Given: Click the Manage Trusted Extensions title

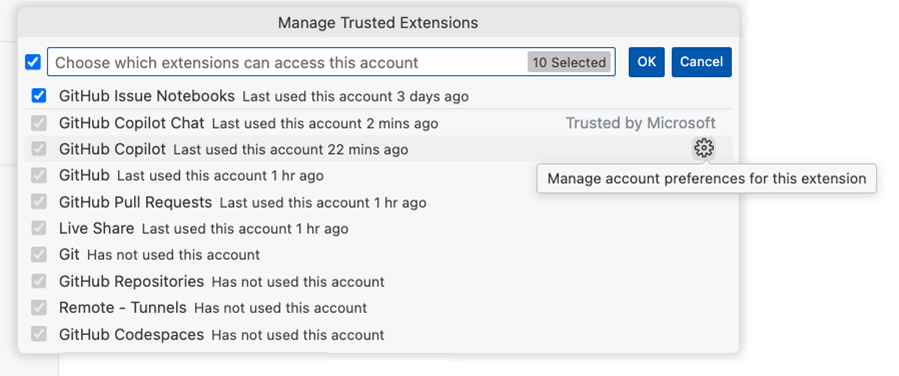Looking at the screenshot, I should coord(378,23).
